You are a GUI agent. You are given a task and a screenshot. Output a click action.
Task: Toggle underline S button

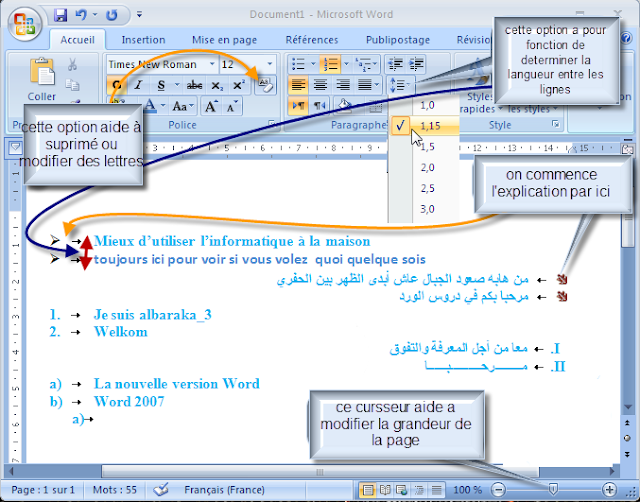(161, 85)
